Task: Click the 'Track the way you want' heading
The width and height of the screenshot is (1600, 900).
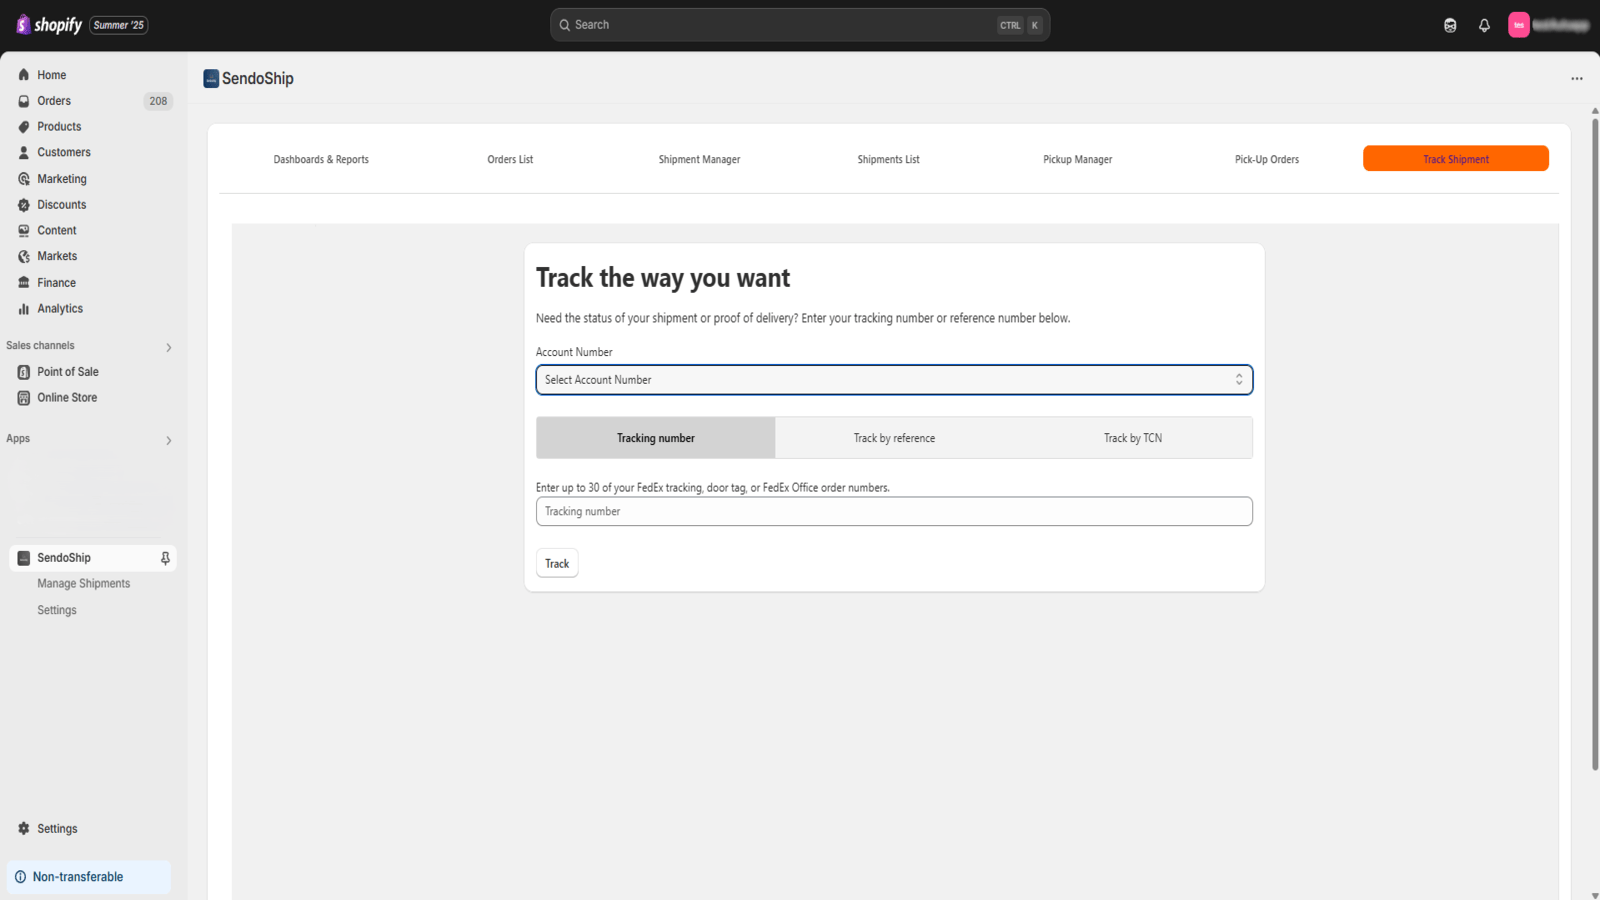Action: [x=663, y=278]
